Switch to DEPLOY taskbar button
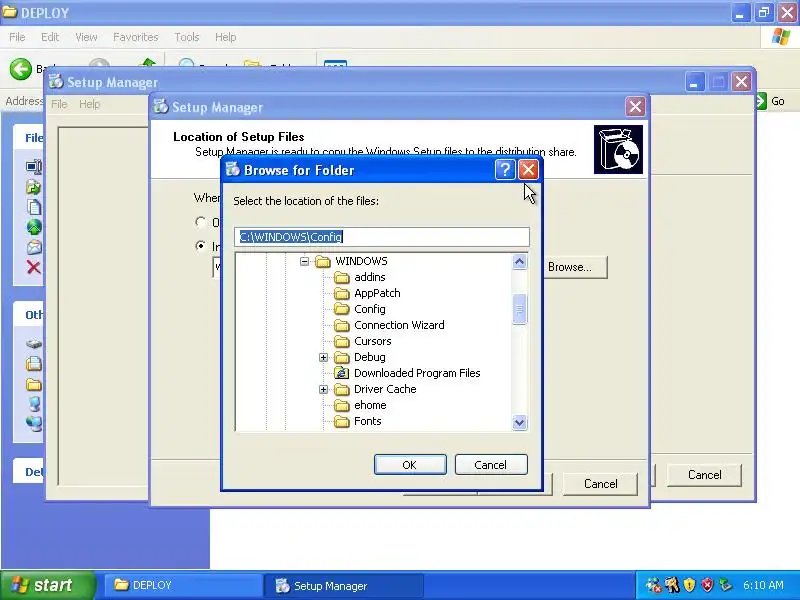The width and height of the screenshot is (800, 600). (183, 585)
